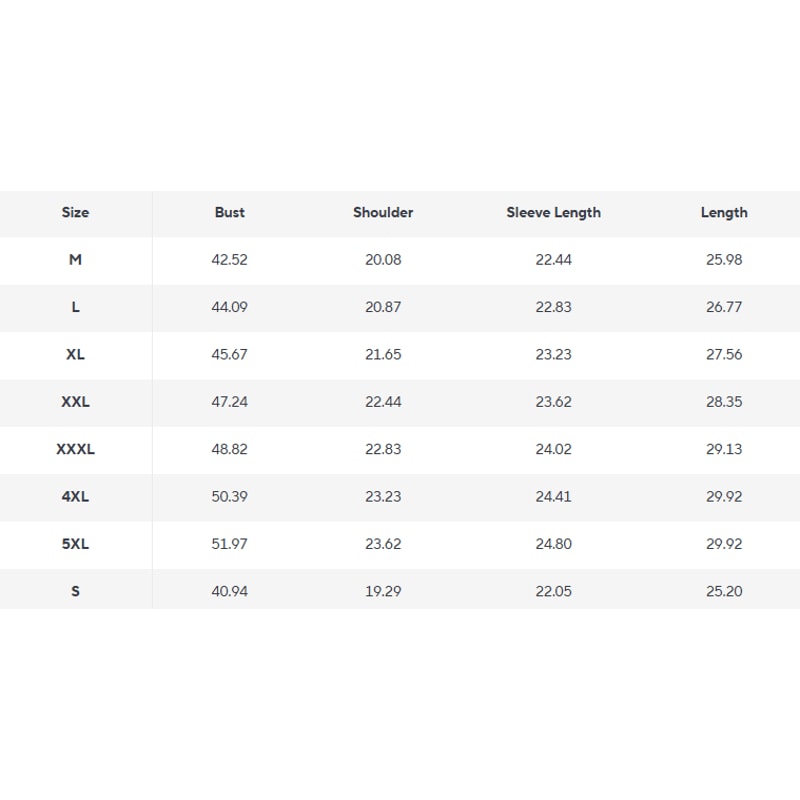Click shoulder value 20.87
Viewport: 800px width, 800px height.
pyautogui.click(x=383, y=307)
